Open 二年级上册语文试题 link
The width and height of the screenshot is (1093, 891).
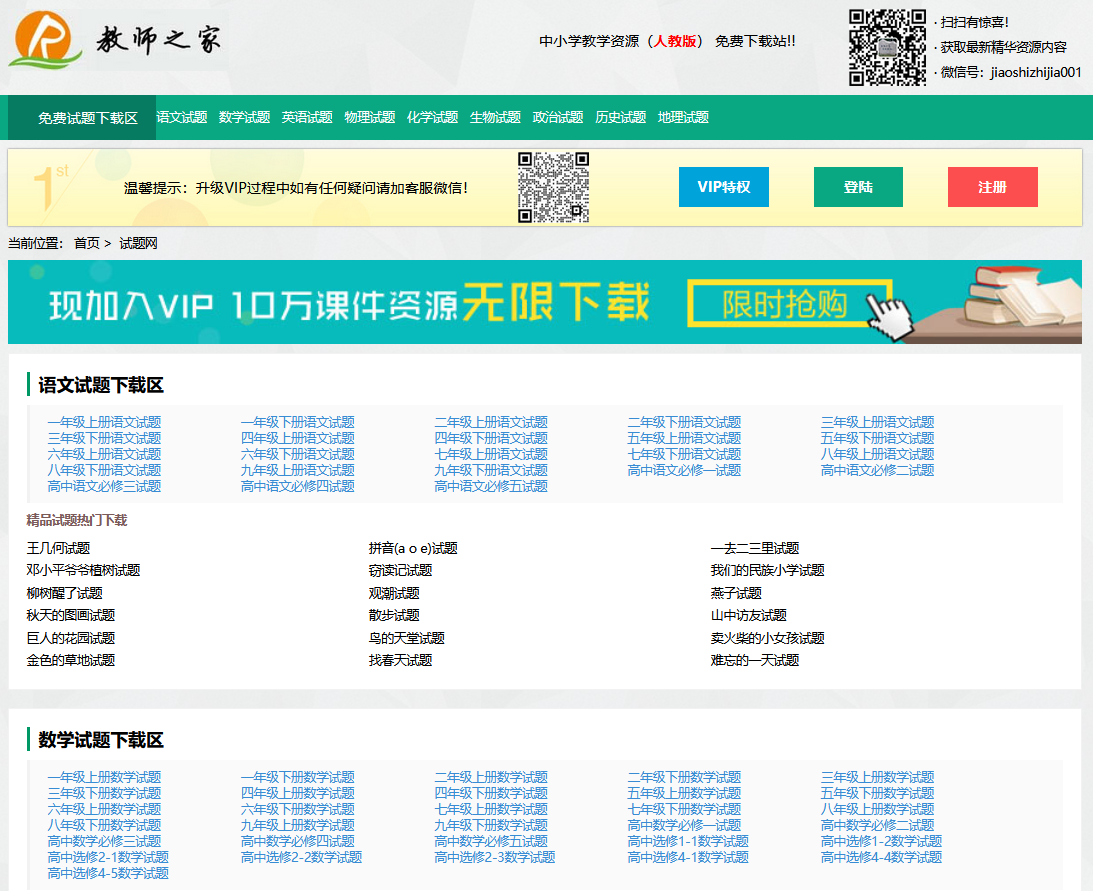491,422
